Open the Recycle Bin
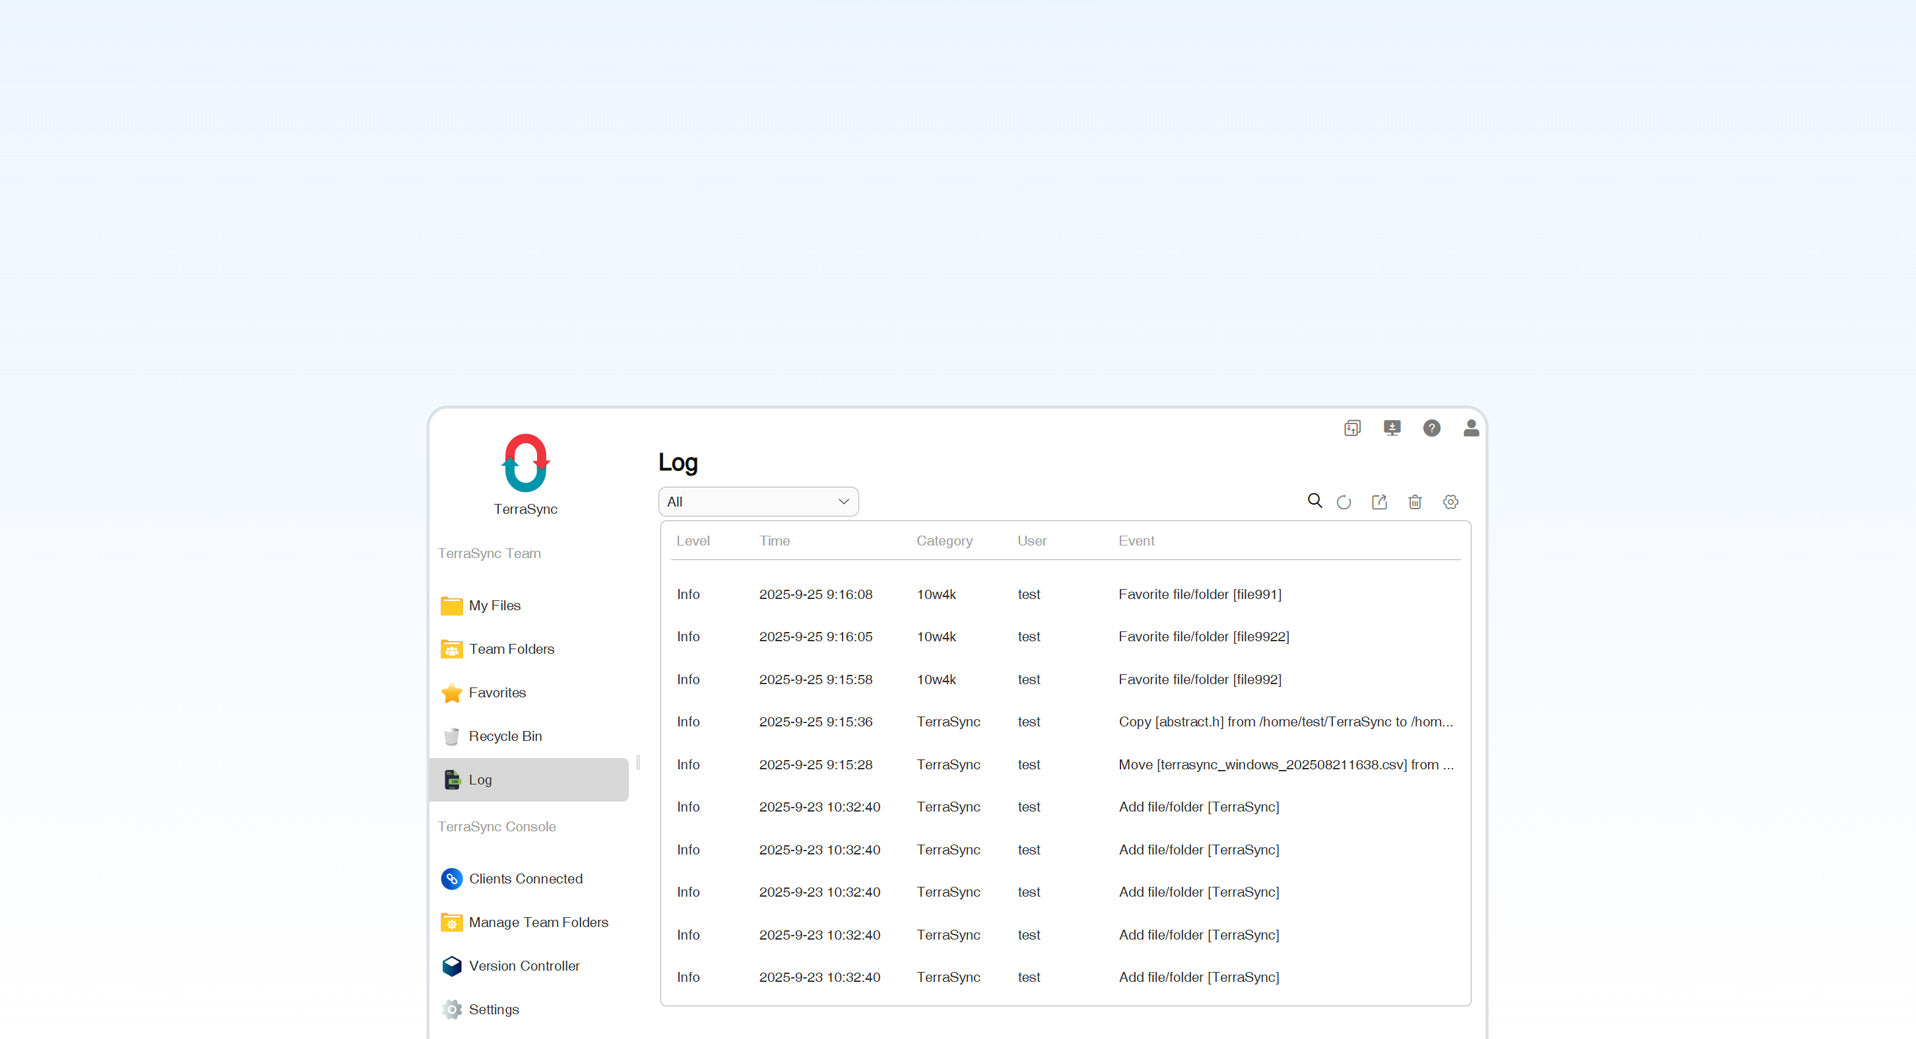Screen dimensions: 1916x1039 (x=505, y=736)
